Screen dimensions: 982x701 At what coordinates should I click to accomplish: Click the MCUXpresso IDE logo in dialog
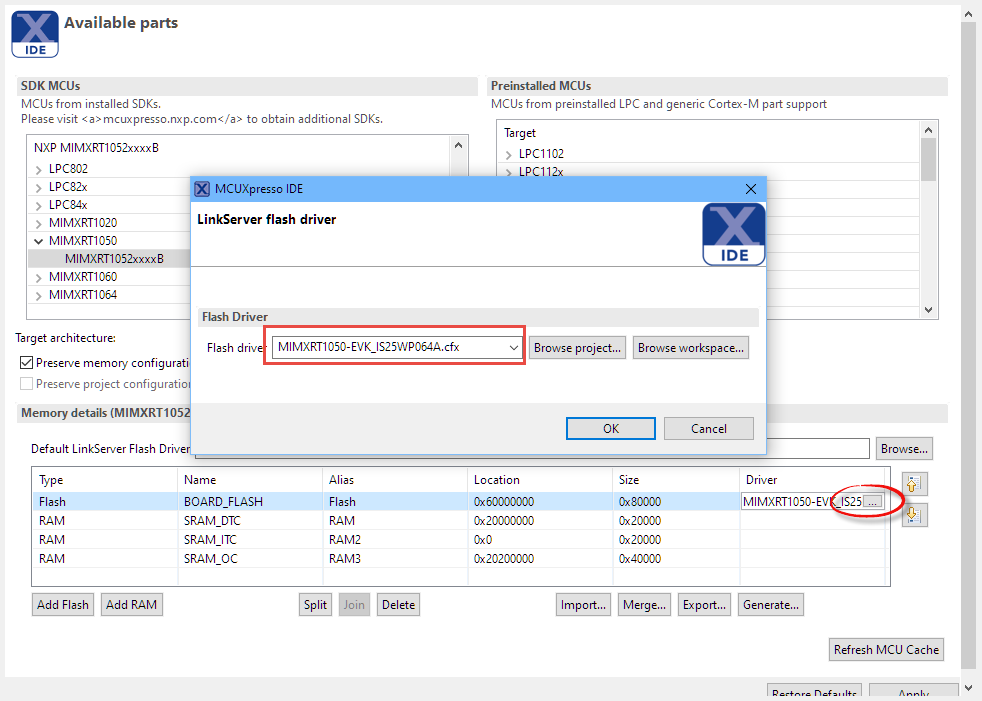pyautogui.click(x=733, y=234)
